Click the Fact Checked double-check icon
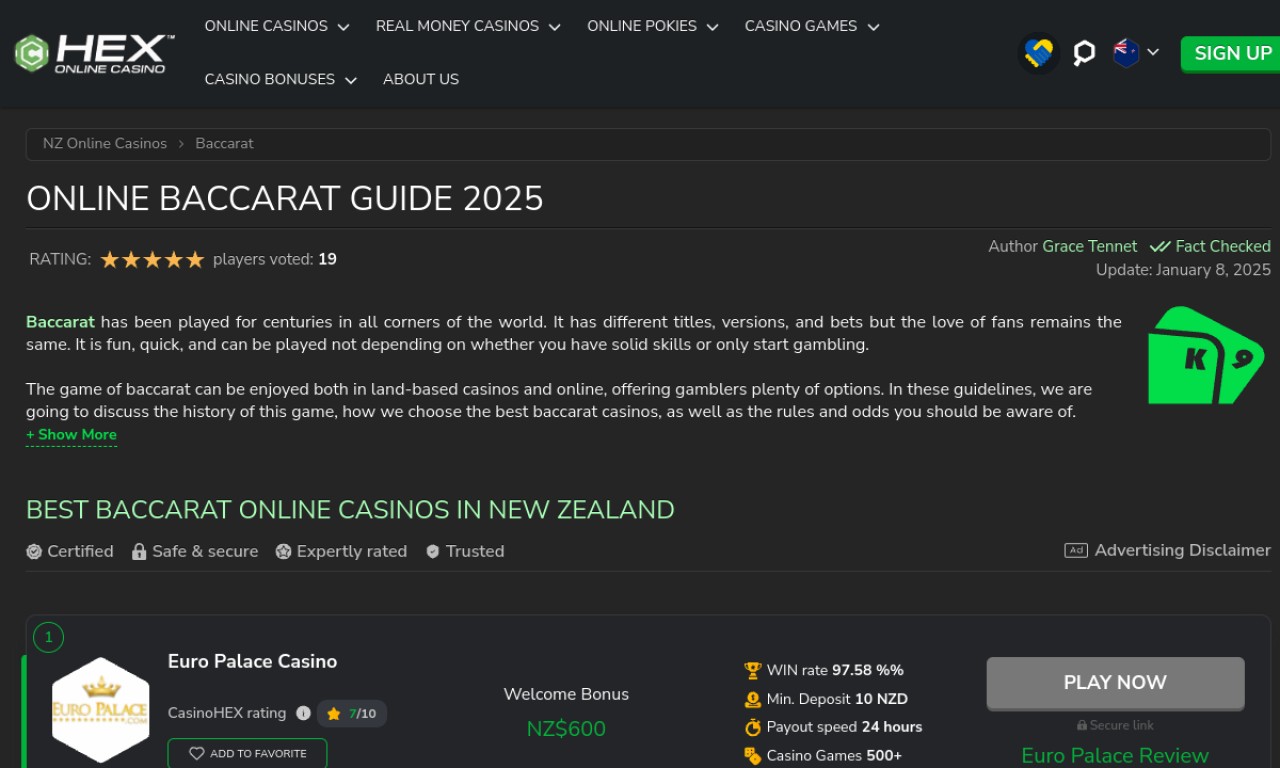 [x=1160, y=246]
